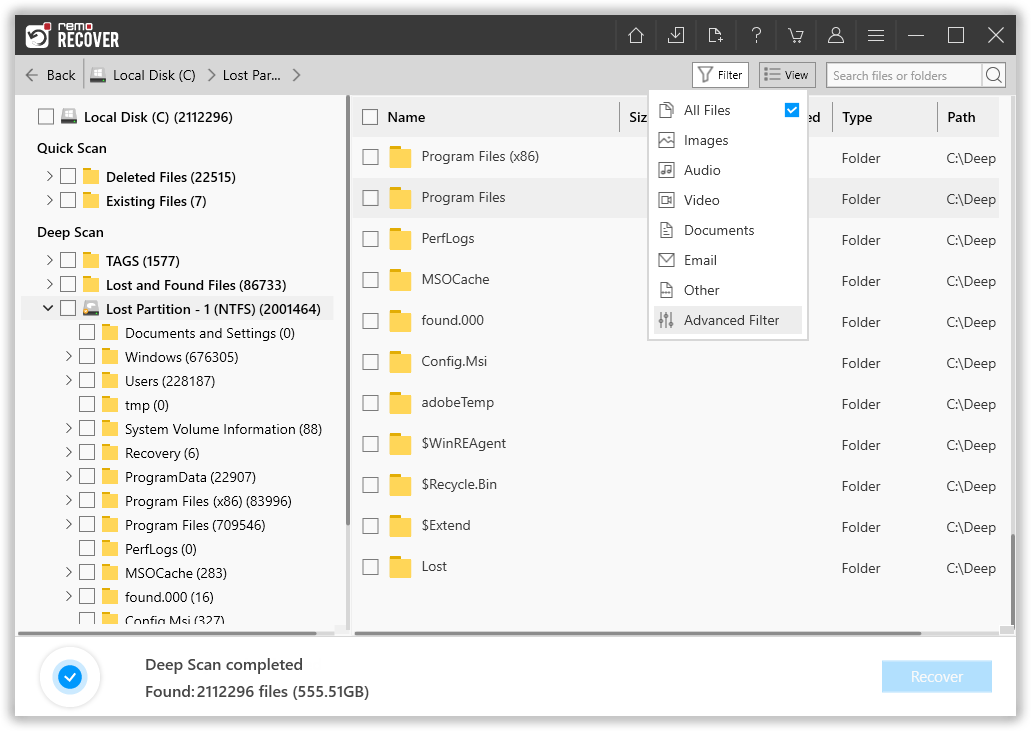
Task: Collapse the Lost Partition - 1 (NTFS) node
Action: pyautogui.click(x=48, y=308)
